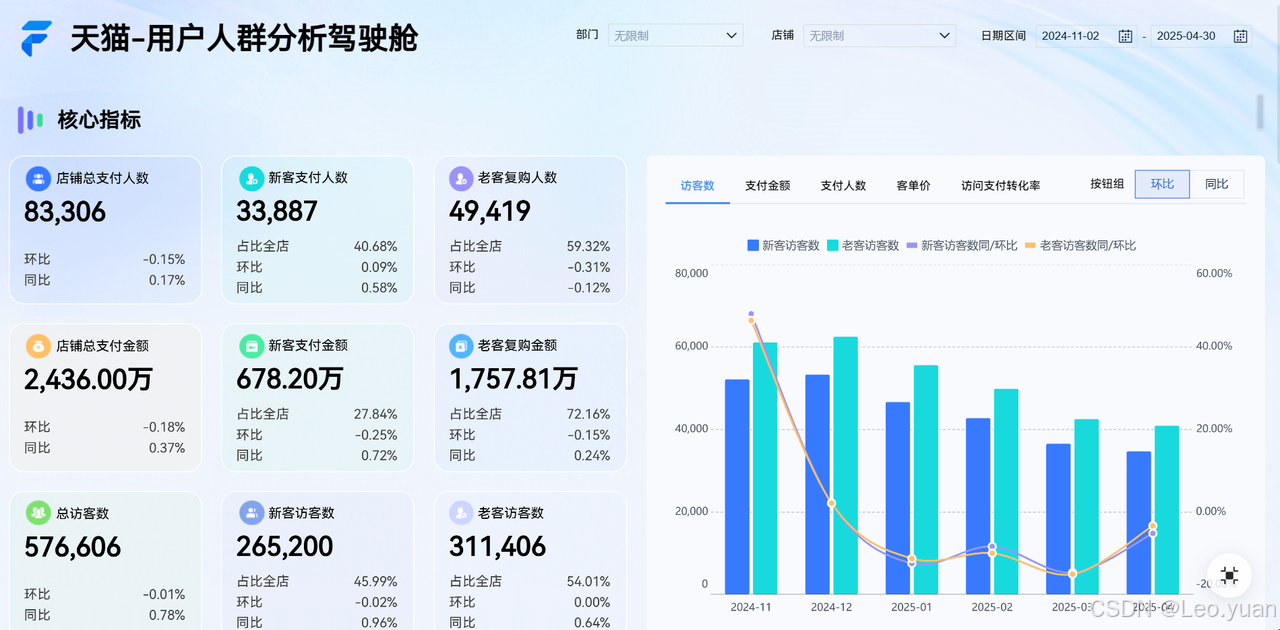Click the 核心指标 section bars icon

pos(30,120)
